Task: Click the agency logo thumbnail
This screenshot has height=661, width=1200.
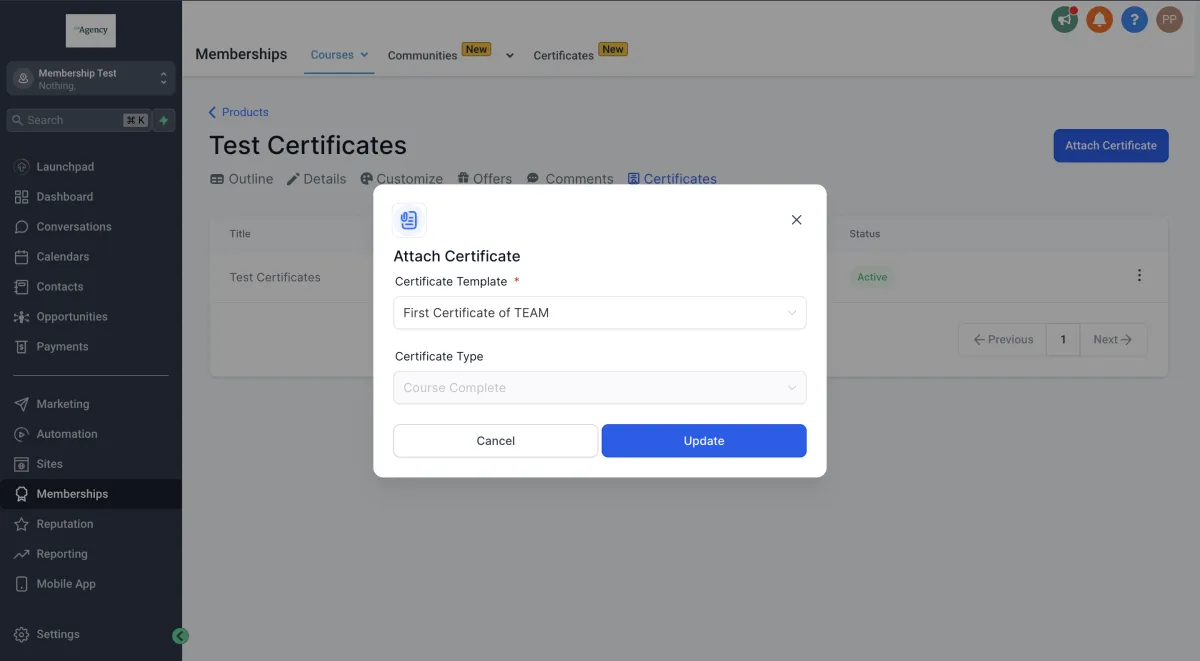Action: (x=91, y=31)
